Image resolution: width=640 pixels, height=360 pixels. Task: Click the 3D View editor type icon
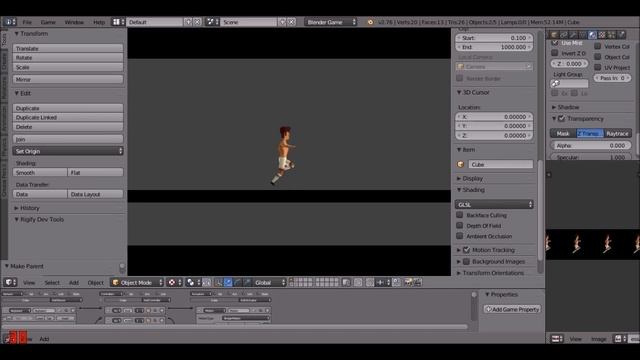tap(10, 282)
